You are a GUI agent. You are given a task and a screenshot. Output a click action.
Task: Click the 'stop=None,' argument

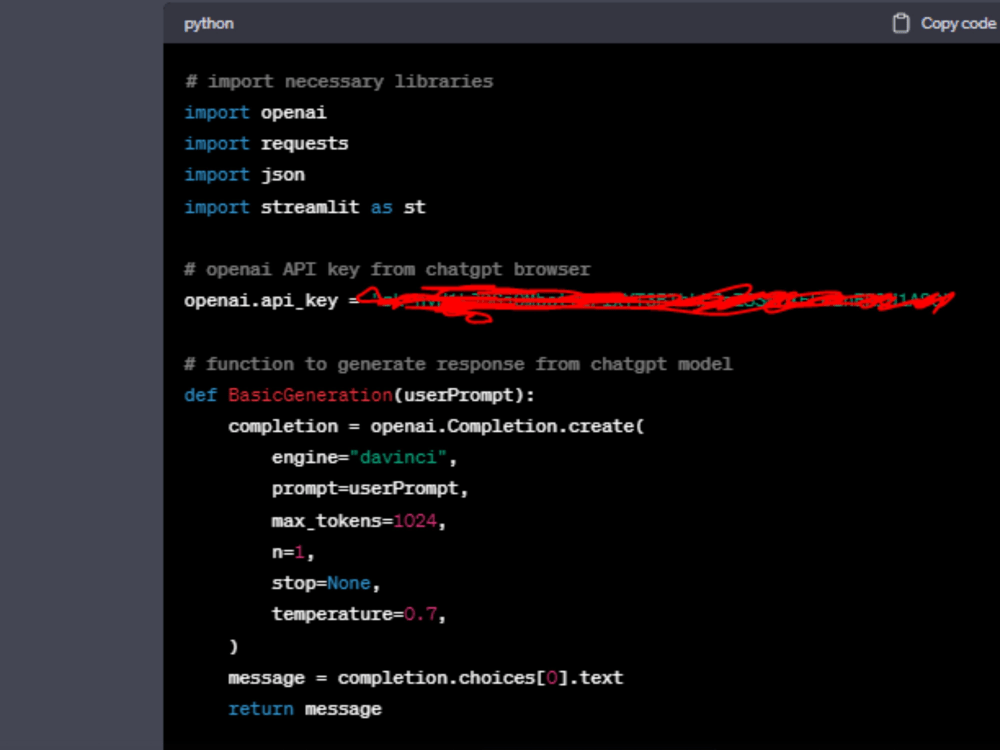[x=326, y=584]
